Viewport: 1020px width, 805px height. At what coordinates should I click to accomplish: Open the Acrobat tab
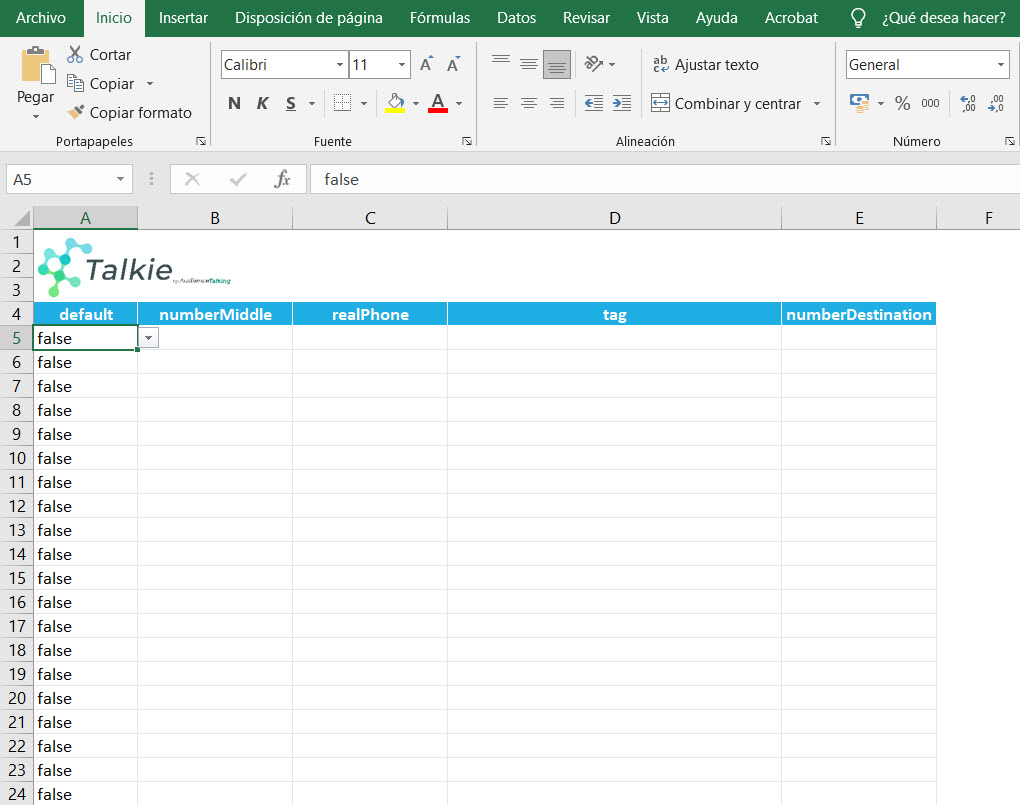791,18
